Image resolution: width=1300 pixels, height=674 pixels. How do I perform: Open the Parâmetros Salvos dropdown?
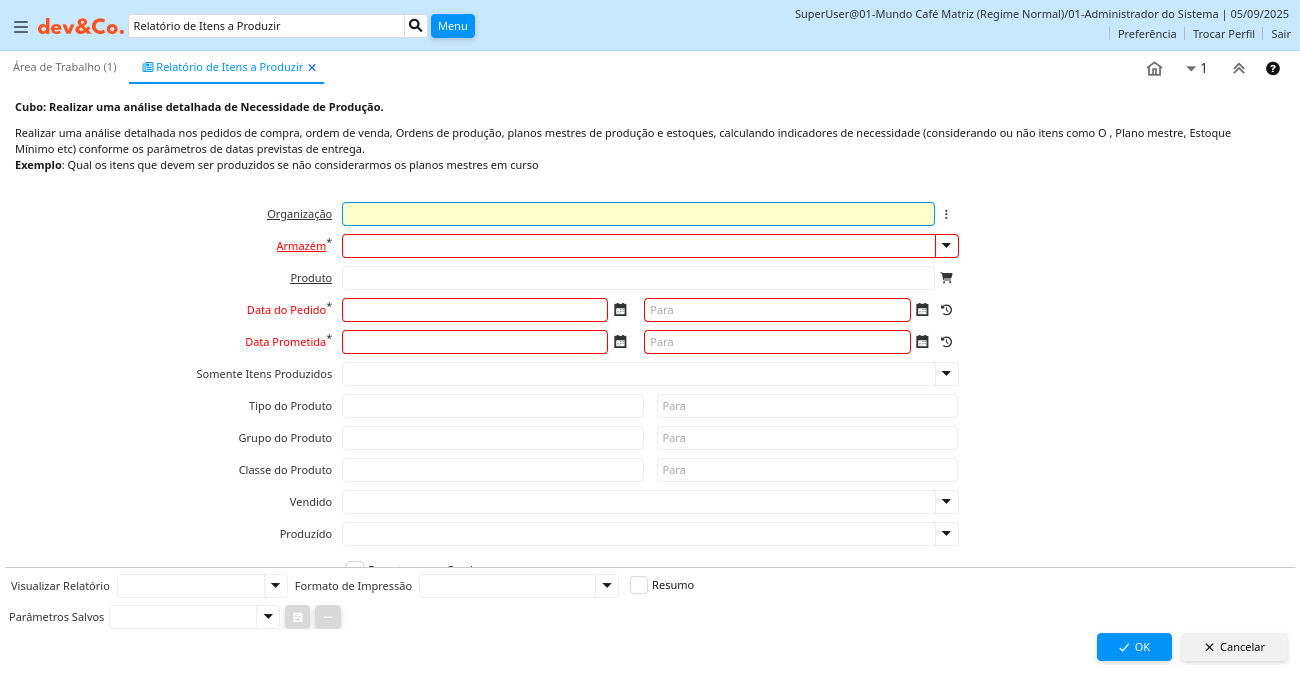(x=267, y=617)
